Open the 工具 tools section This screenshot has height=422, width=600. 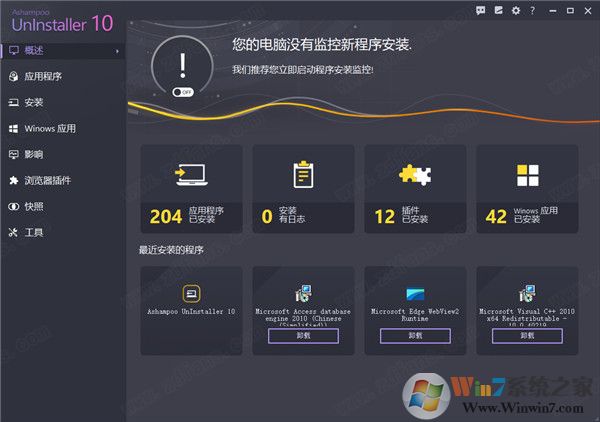[x=63, y=233]
